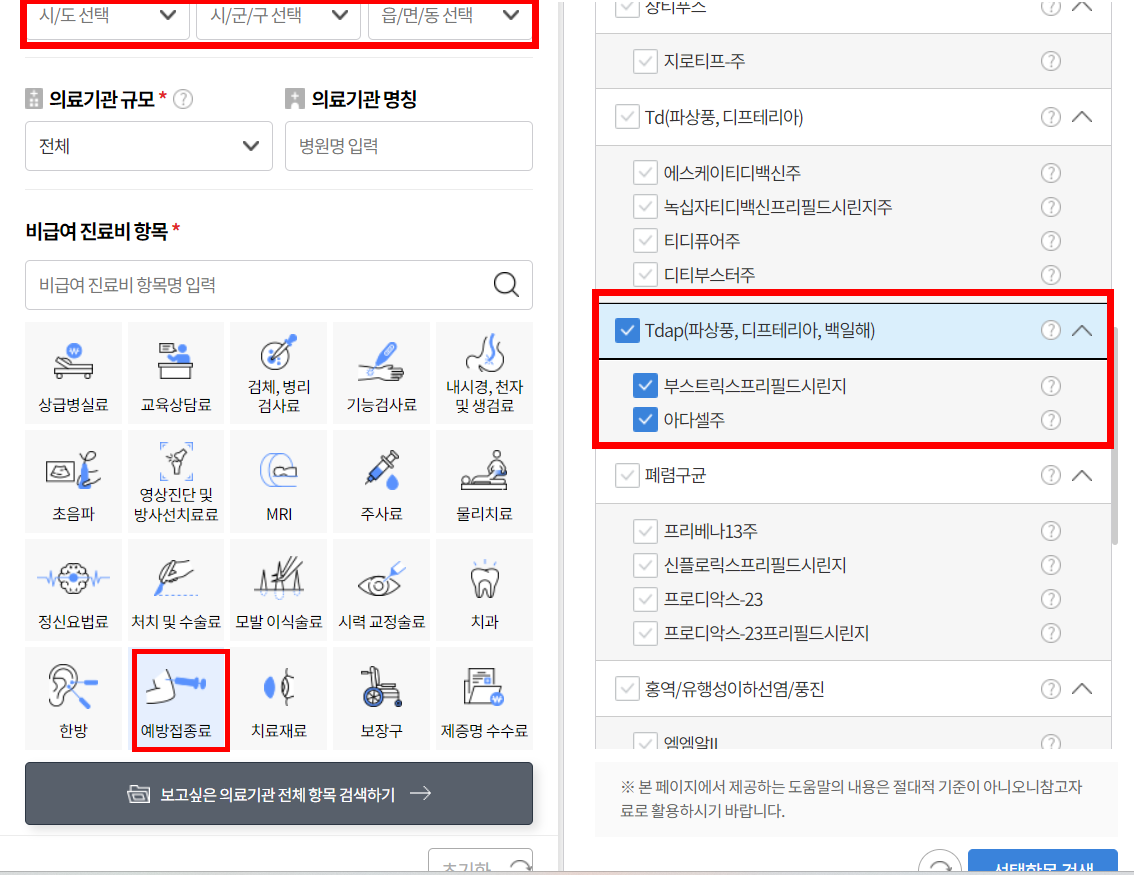Viewport: 1134px width, 875px height.
Task: Click the magnifier icon in item search field
Action: click(x=506, y=285)
